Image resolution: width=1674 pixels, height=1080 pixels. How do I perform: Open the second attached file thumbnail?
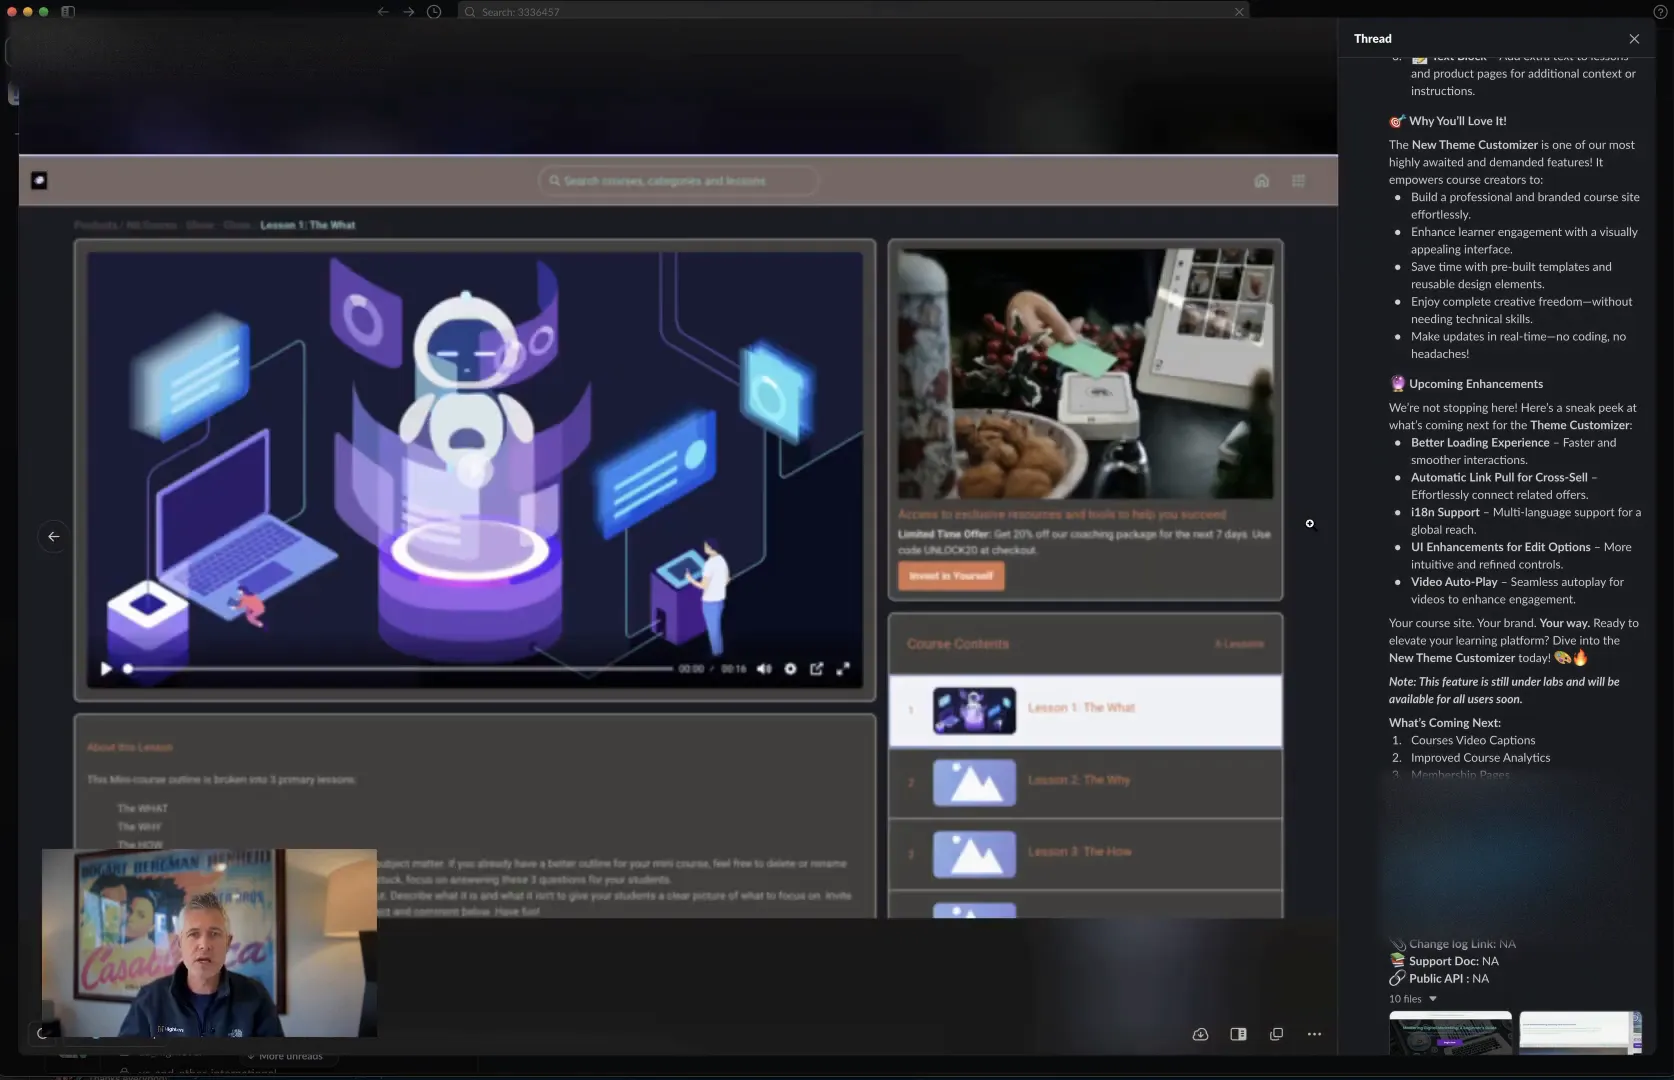(x=1580, y=1033)
